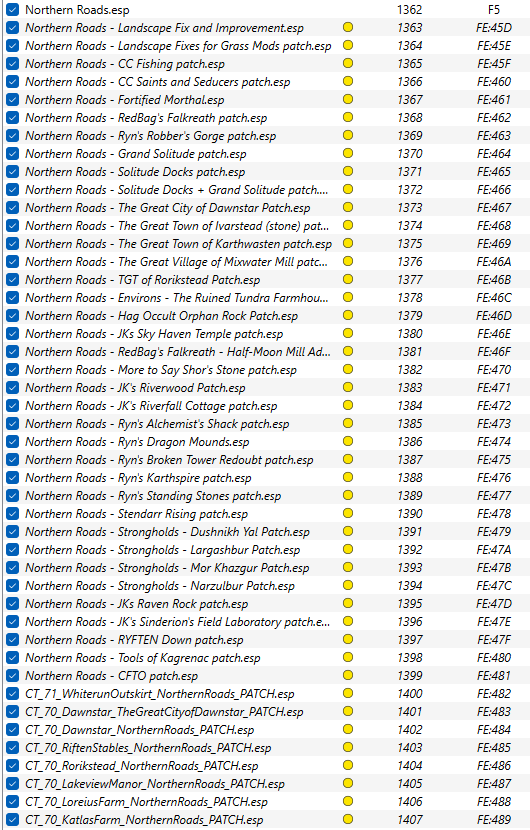Click mod index FE:489 cell
The width and height of the screenshot is (530, 830).
click(x=493, y=820)
